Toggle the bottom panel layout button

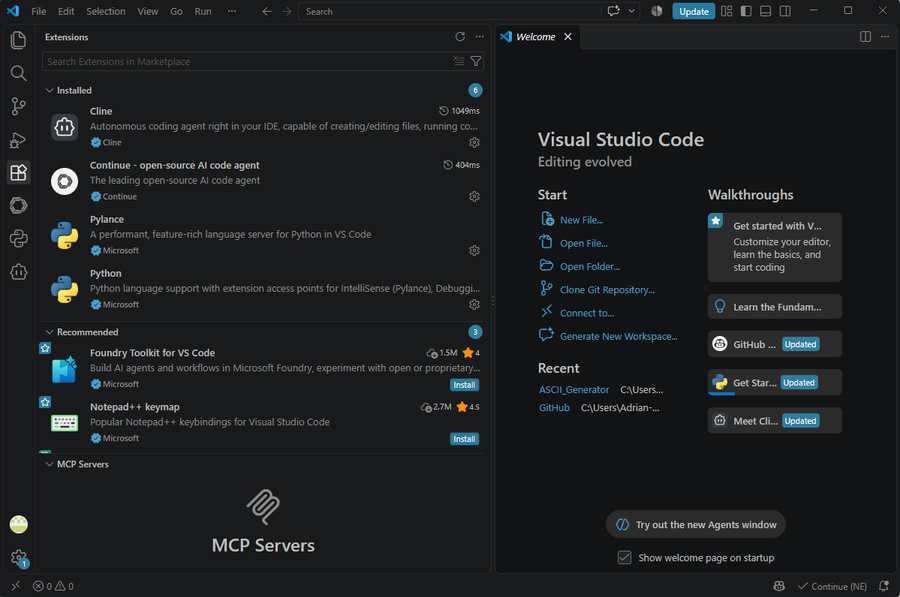tap(766, 11)
